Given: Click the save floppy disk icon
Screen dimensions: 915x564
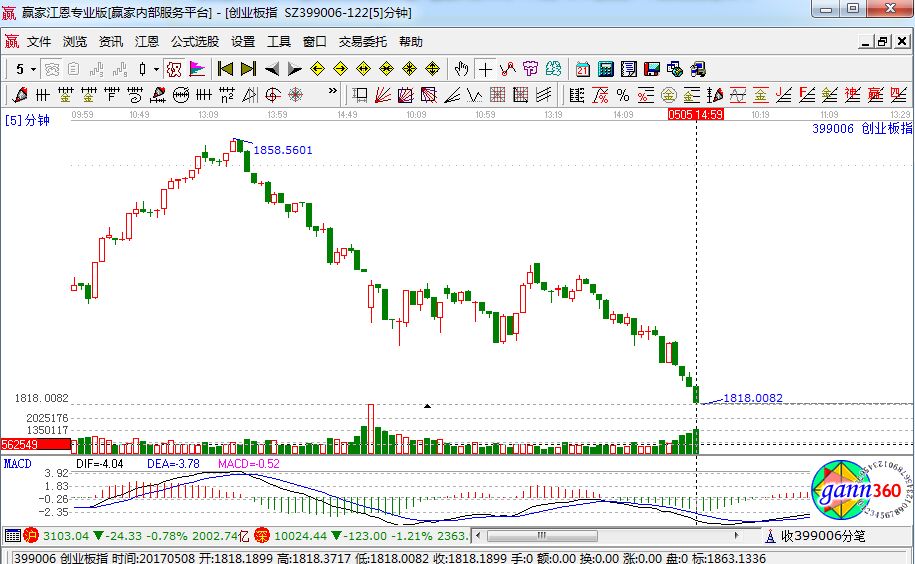Looking at the screenshot, I should (651, 69).
